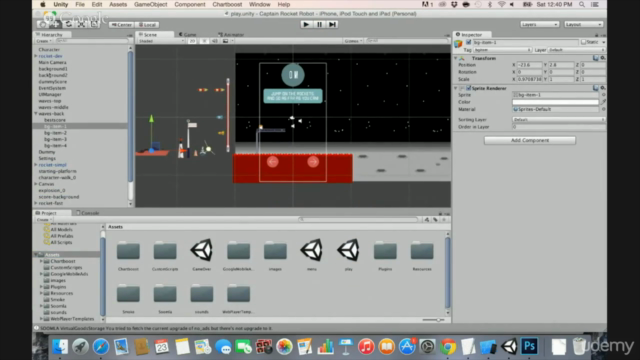640x360 pixels.
Task: Open the play scene asset
Action: (x=348, y=255)
